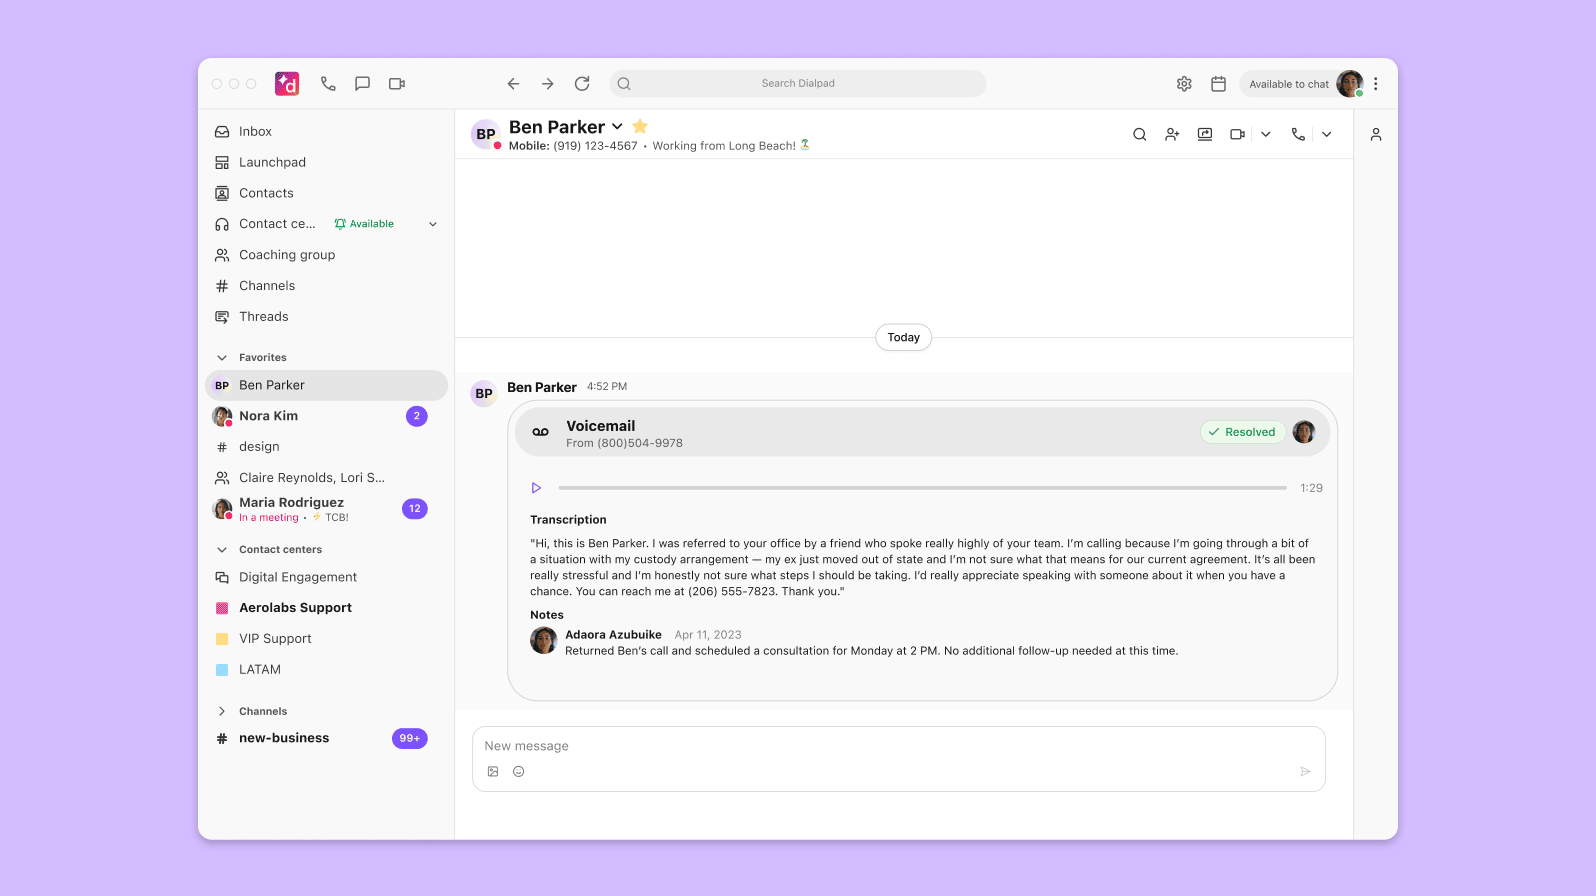Toggle Contact center Available status

click(x=365, y=224)
